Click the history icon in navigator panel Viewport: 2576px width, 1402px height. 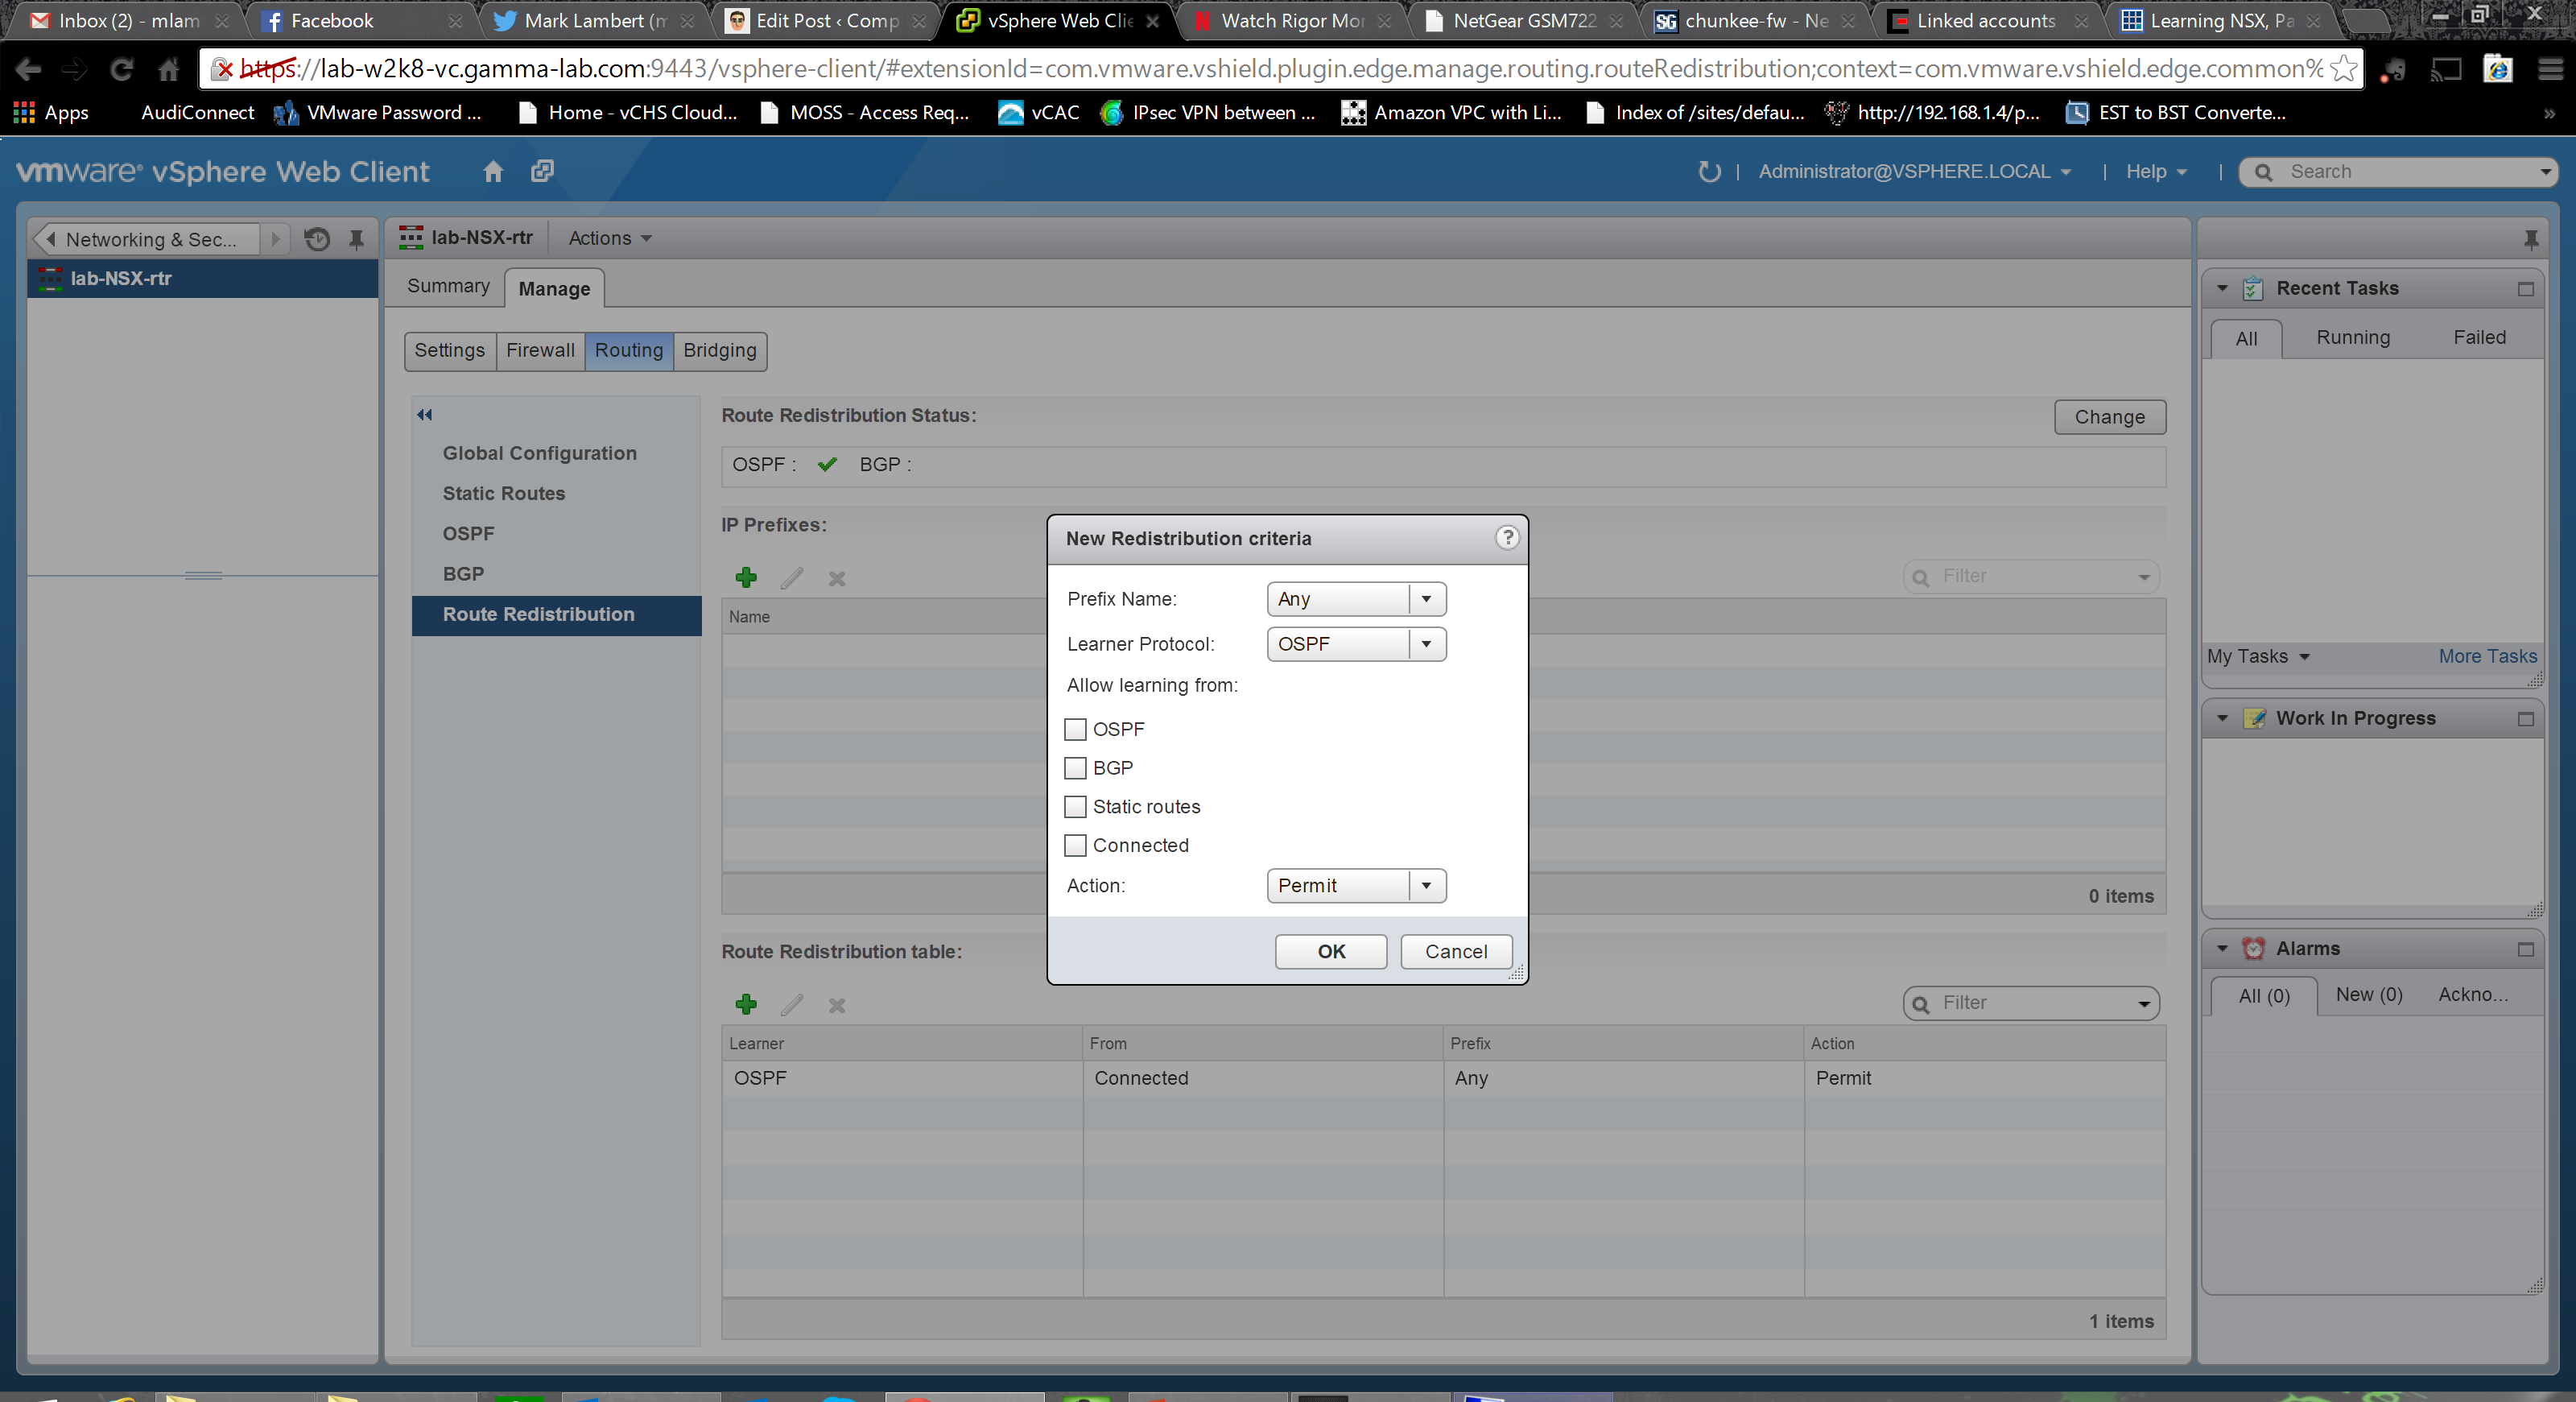(x=317, y=239)
